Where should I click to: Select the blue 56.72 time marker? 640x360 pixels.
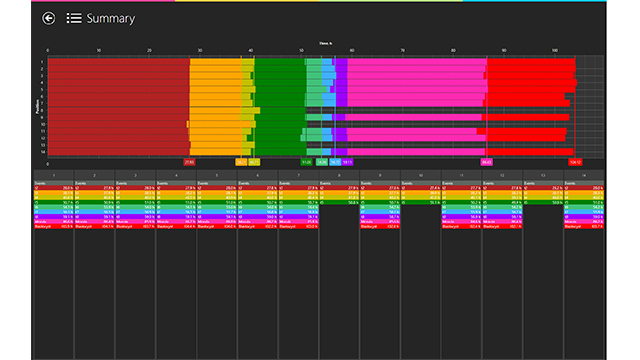pyautogui.click(x=335, y=162)
